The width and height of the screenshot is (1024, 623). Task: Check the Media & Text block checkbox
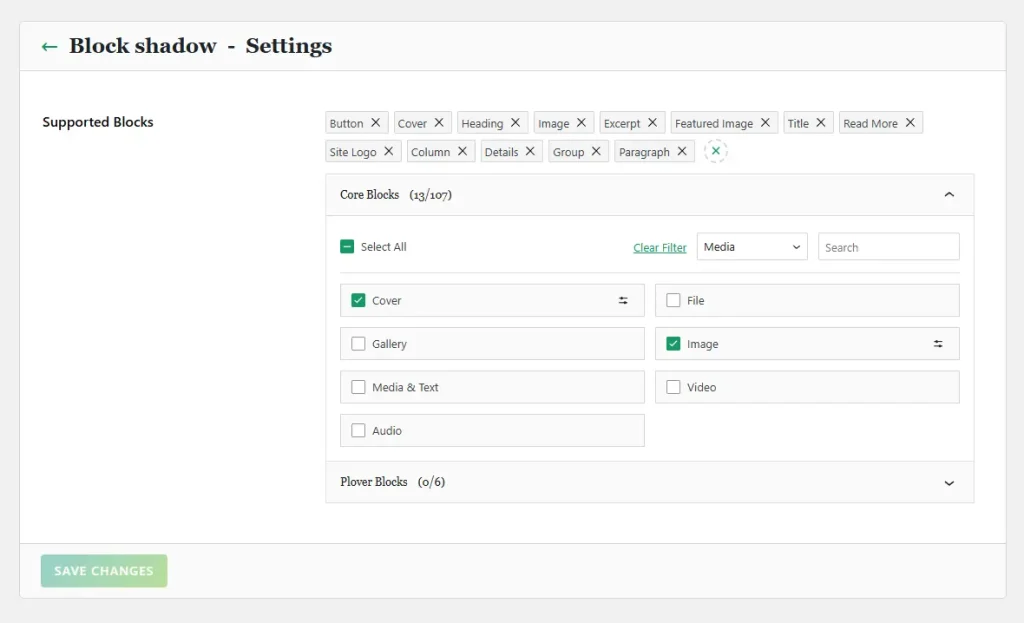coord(358,387)
